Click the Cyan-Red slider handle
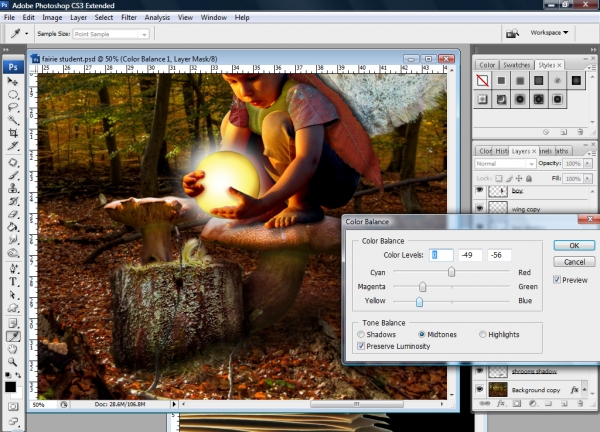Viewport: 600px width, 432px height. click(452, 272)
